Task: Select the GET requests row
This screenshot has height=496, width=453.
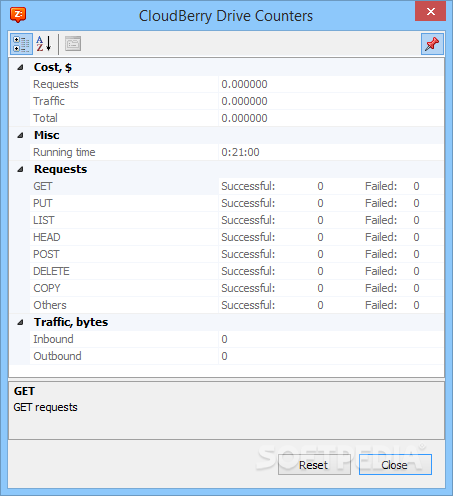Action: [x=237, y=186]
